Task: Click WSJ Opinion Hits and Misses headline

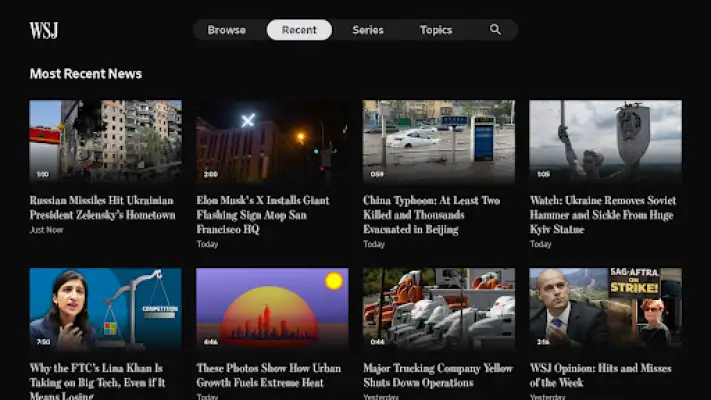Action: tap(600, 376)
